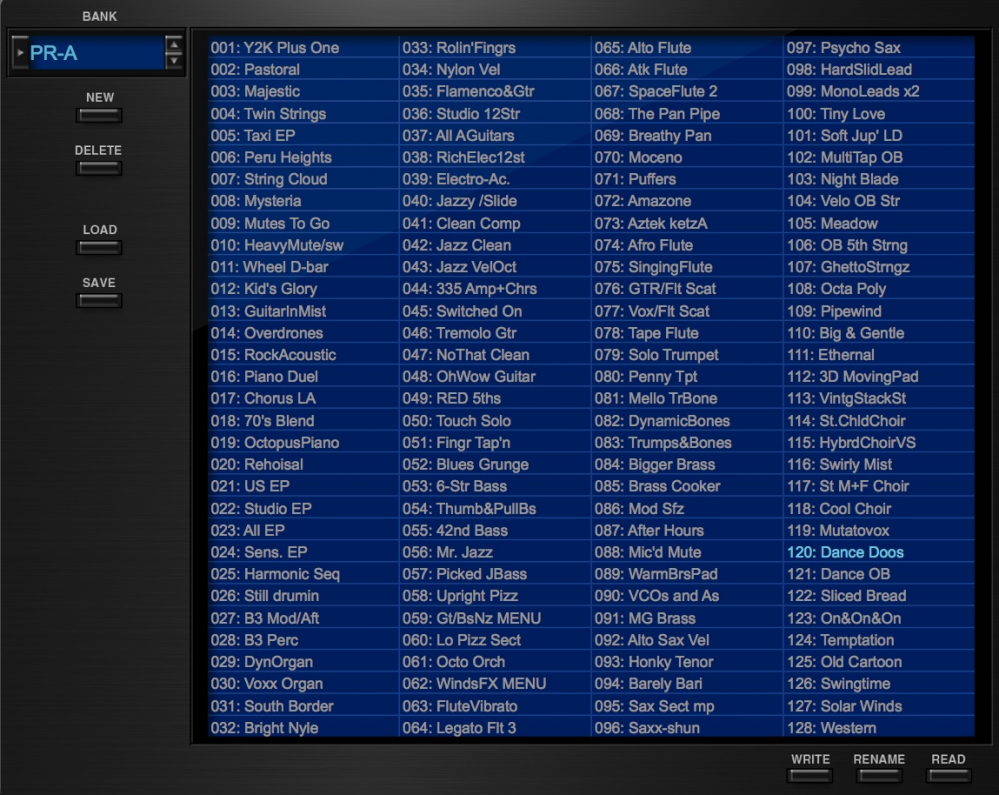Click the WRITE patch button
Image resolution: width=999 pixels, height=795 pixels.
pyautogui.click(x=810, y=775)
